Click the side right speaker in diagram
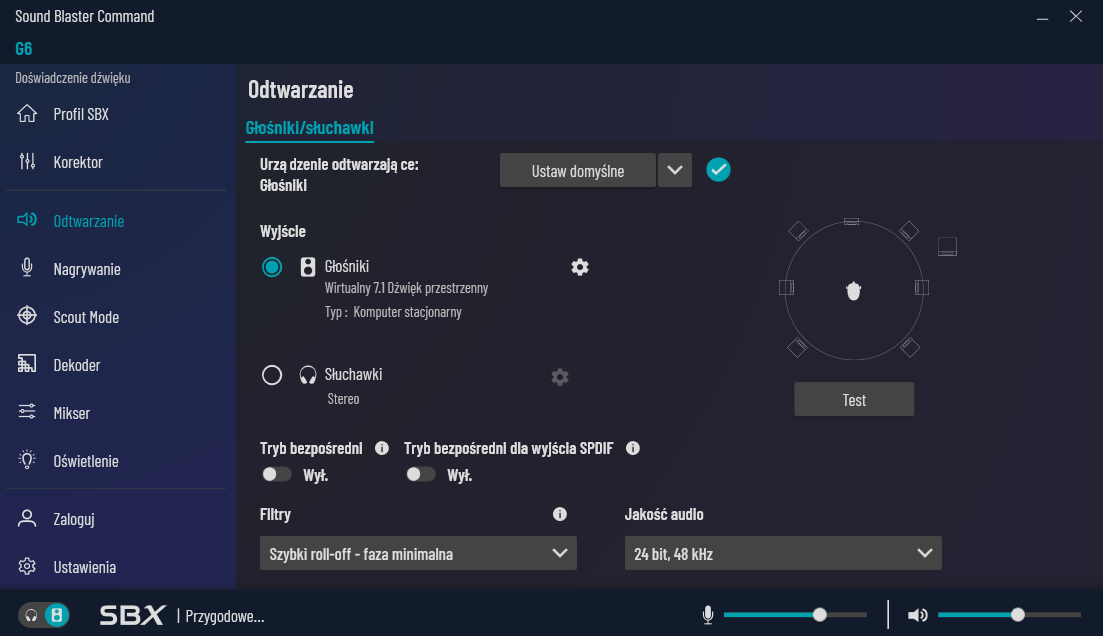Image resolution: width=1103 pixels, height=636 pixels. 922,287
